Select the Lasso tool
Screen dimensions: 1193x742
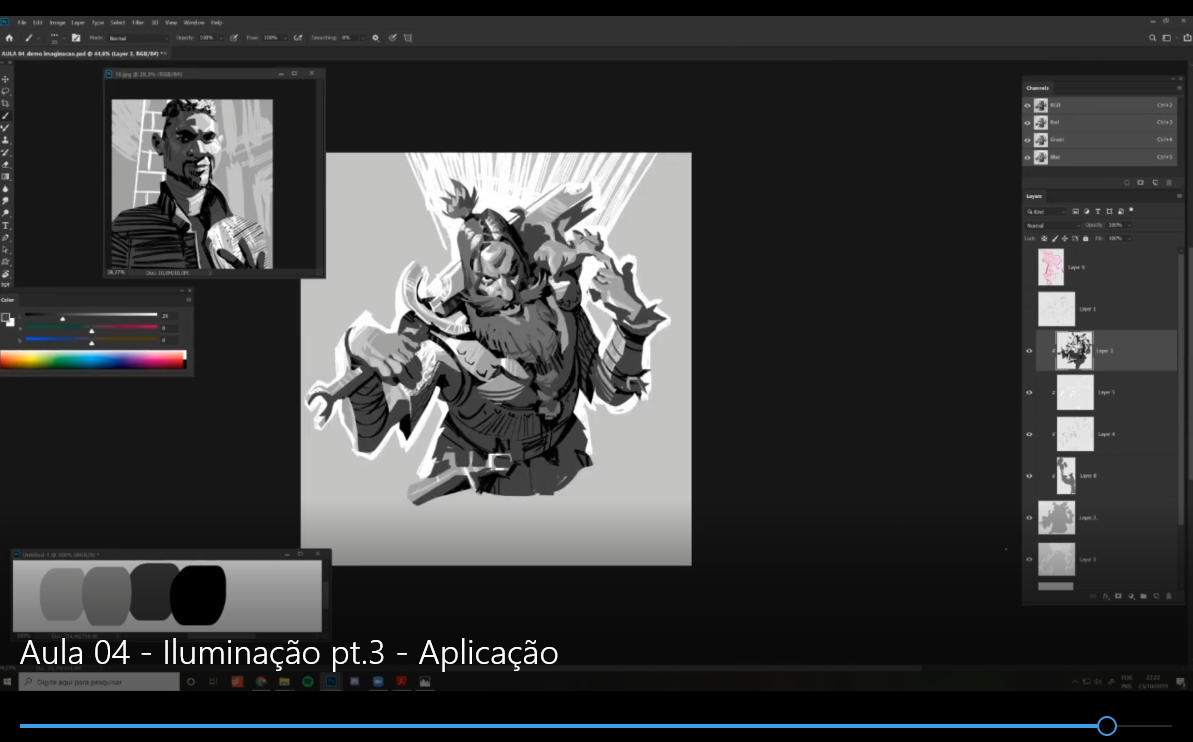[x=6, y=91]
